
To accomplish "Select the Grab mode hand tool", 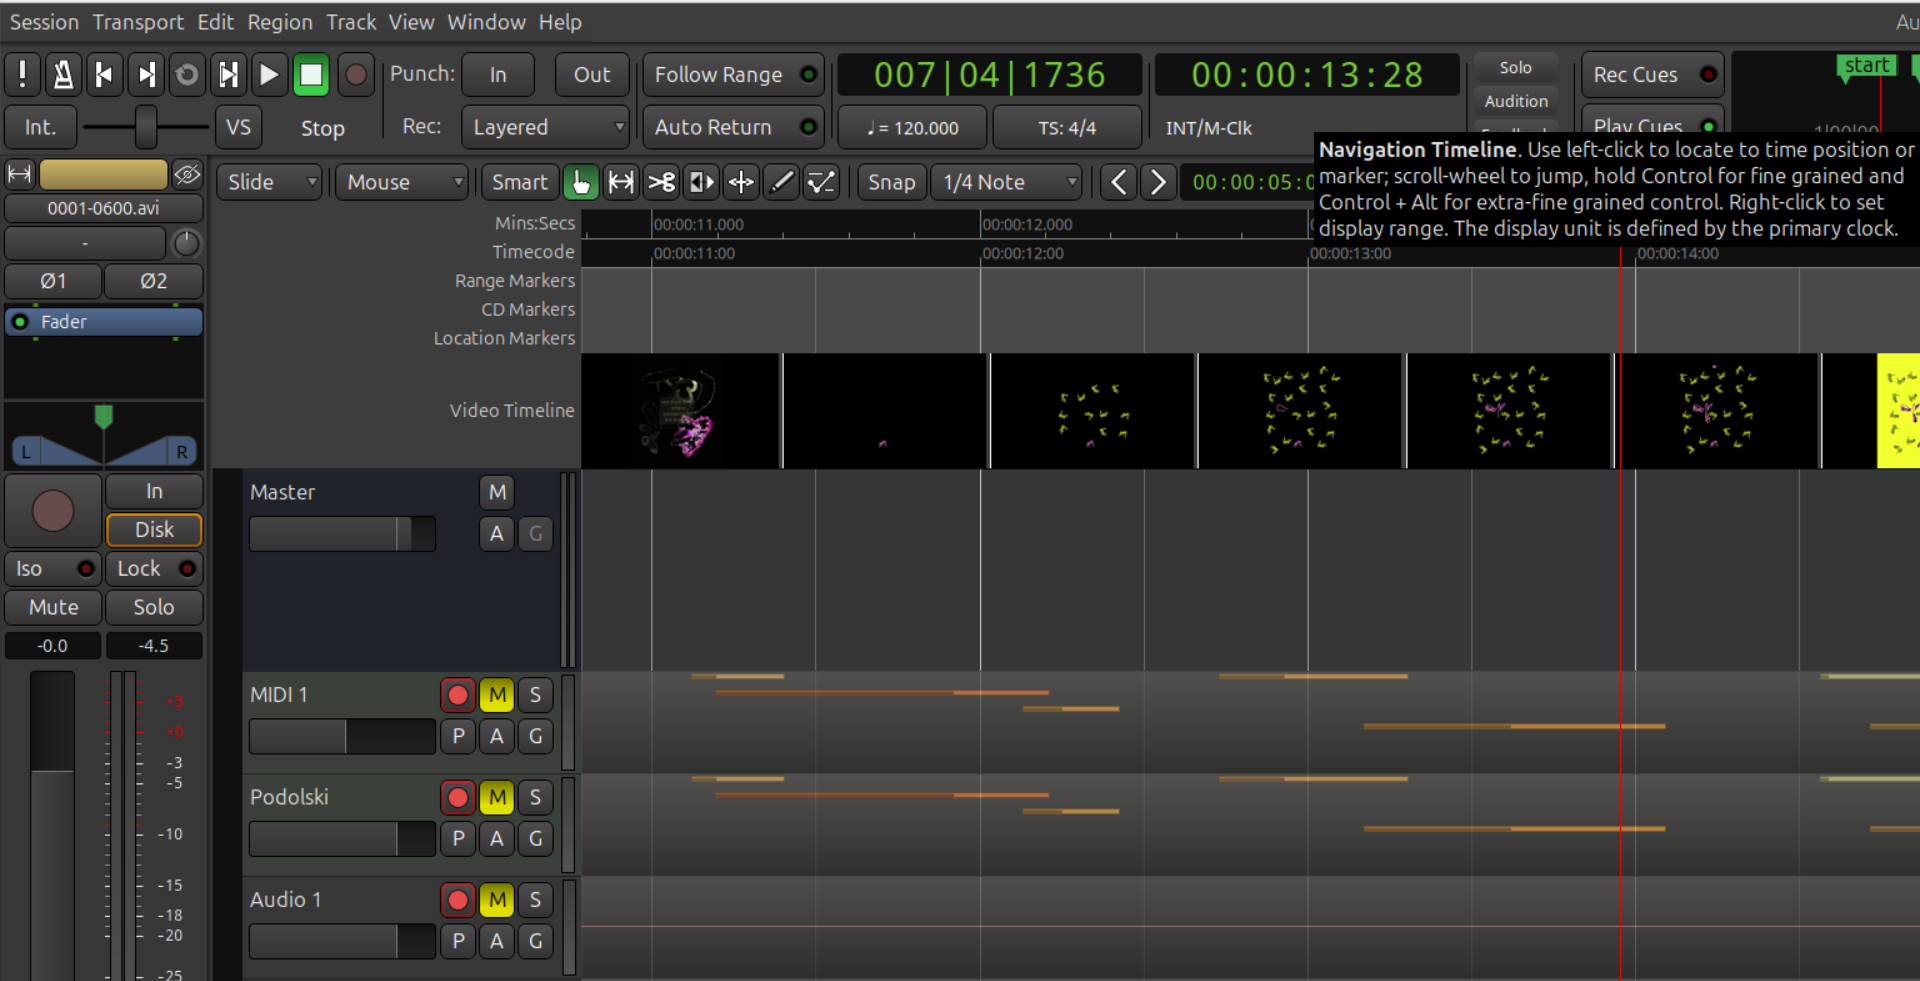I will tap(580, 182).
